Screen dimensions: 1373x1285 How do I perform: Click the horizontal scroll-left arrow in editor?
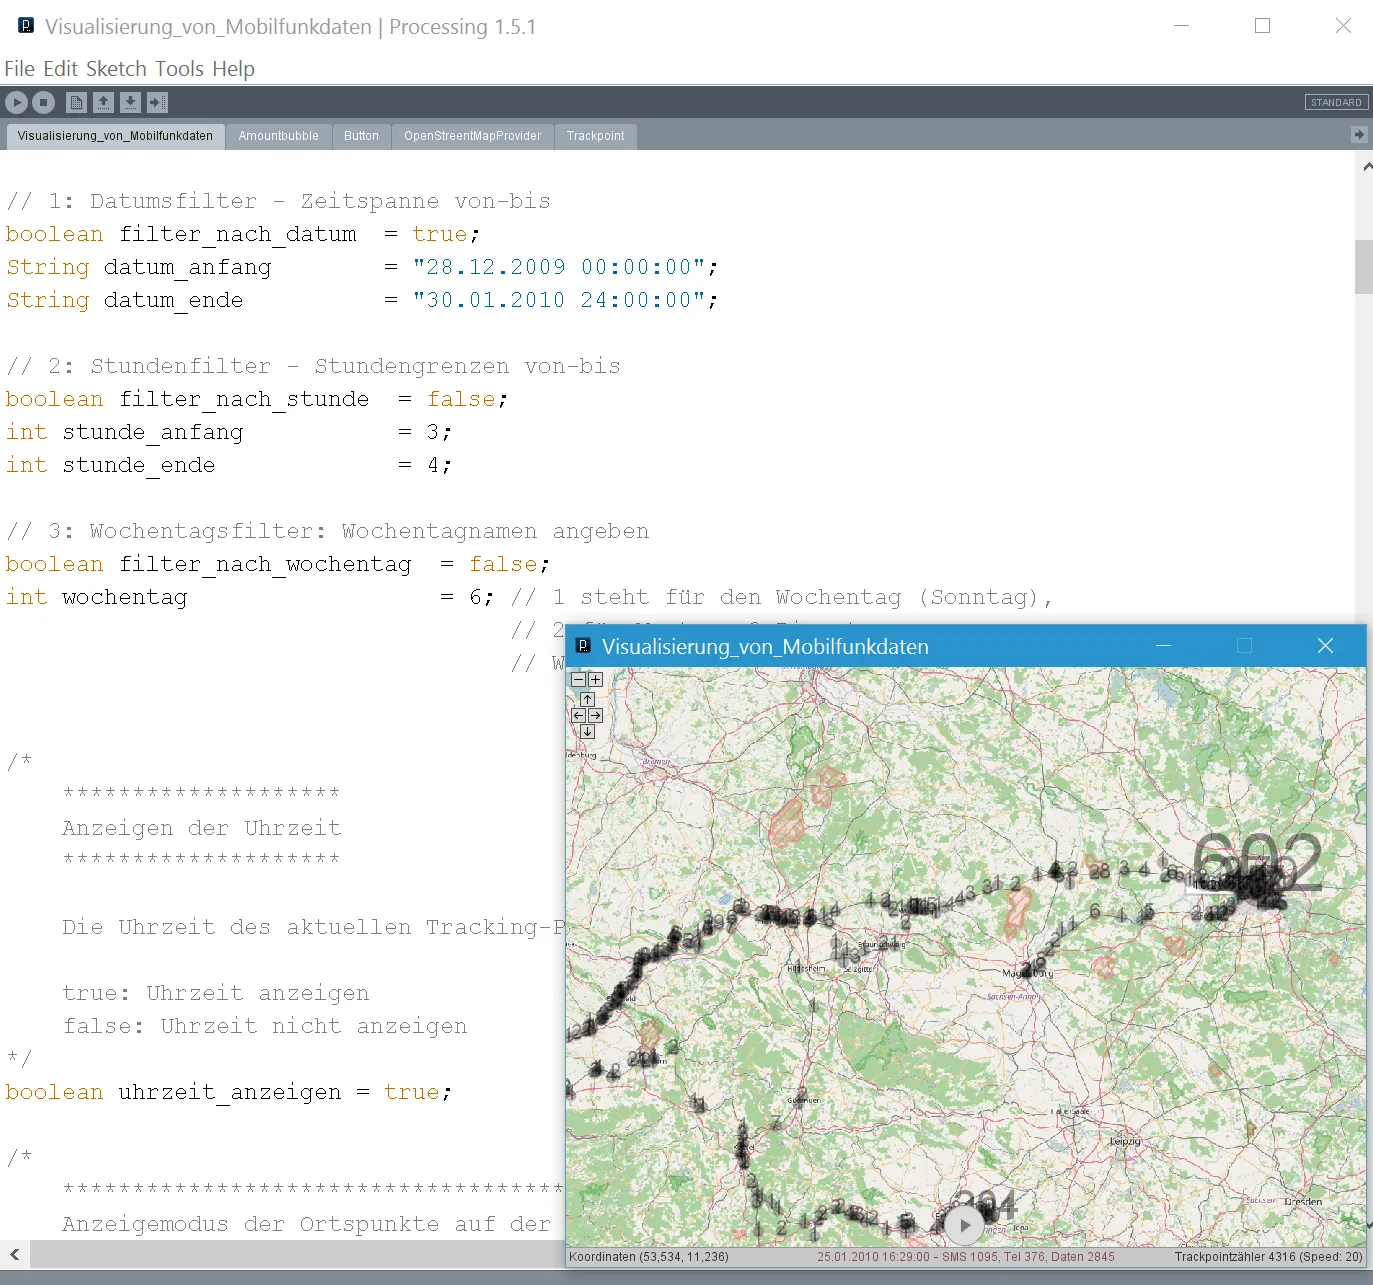(x=15, y=1253)
